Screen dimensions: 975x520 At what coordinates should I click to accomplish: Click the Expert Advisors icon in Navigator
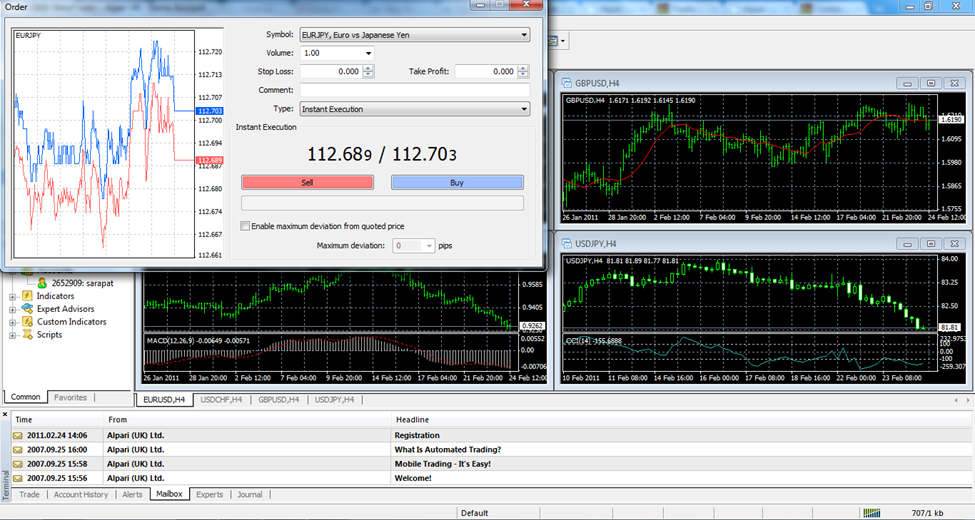point(27,309)
